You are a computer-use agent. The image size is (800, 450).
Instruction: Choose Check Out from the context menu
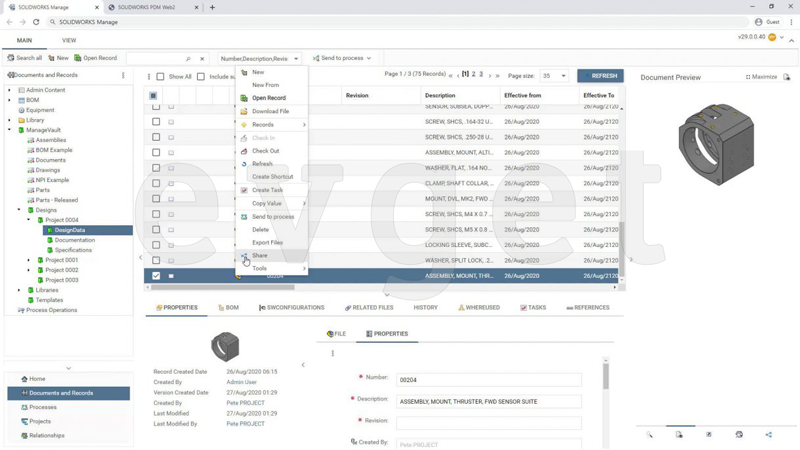pyautogui.click(x=265, y=151)
